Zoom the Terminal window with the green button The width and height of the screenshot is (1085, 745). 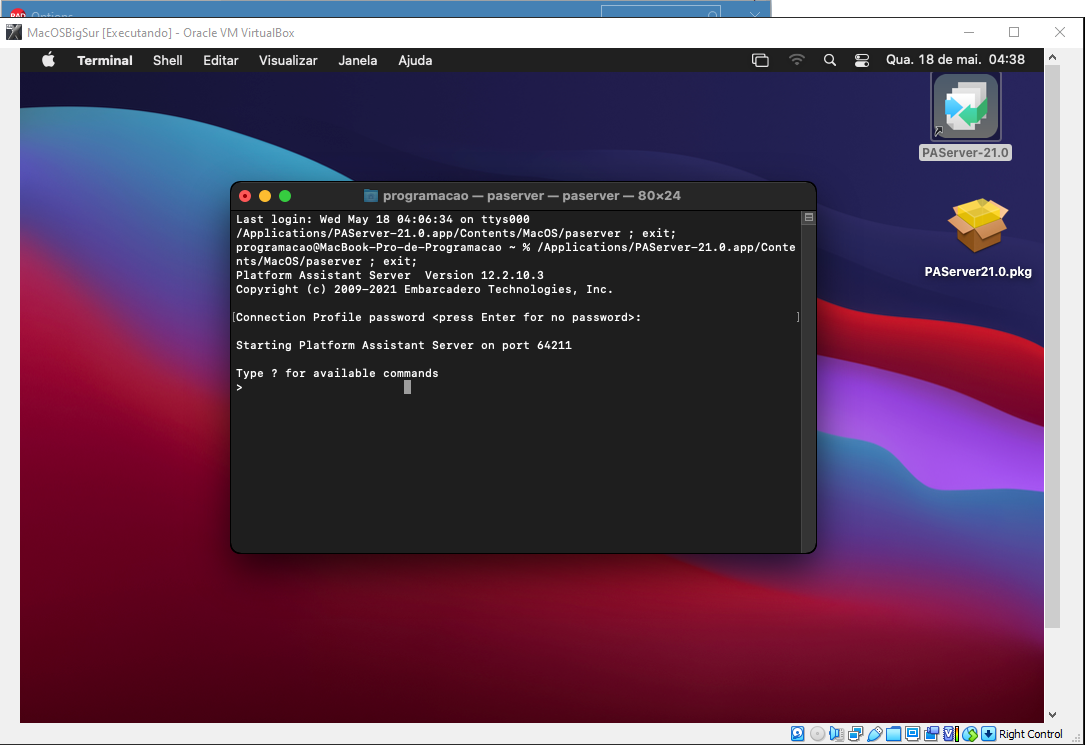pyautogui.click(x=285, y=196)
